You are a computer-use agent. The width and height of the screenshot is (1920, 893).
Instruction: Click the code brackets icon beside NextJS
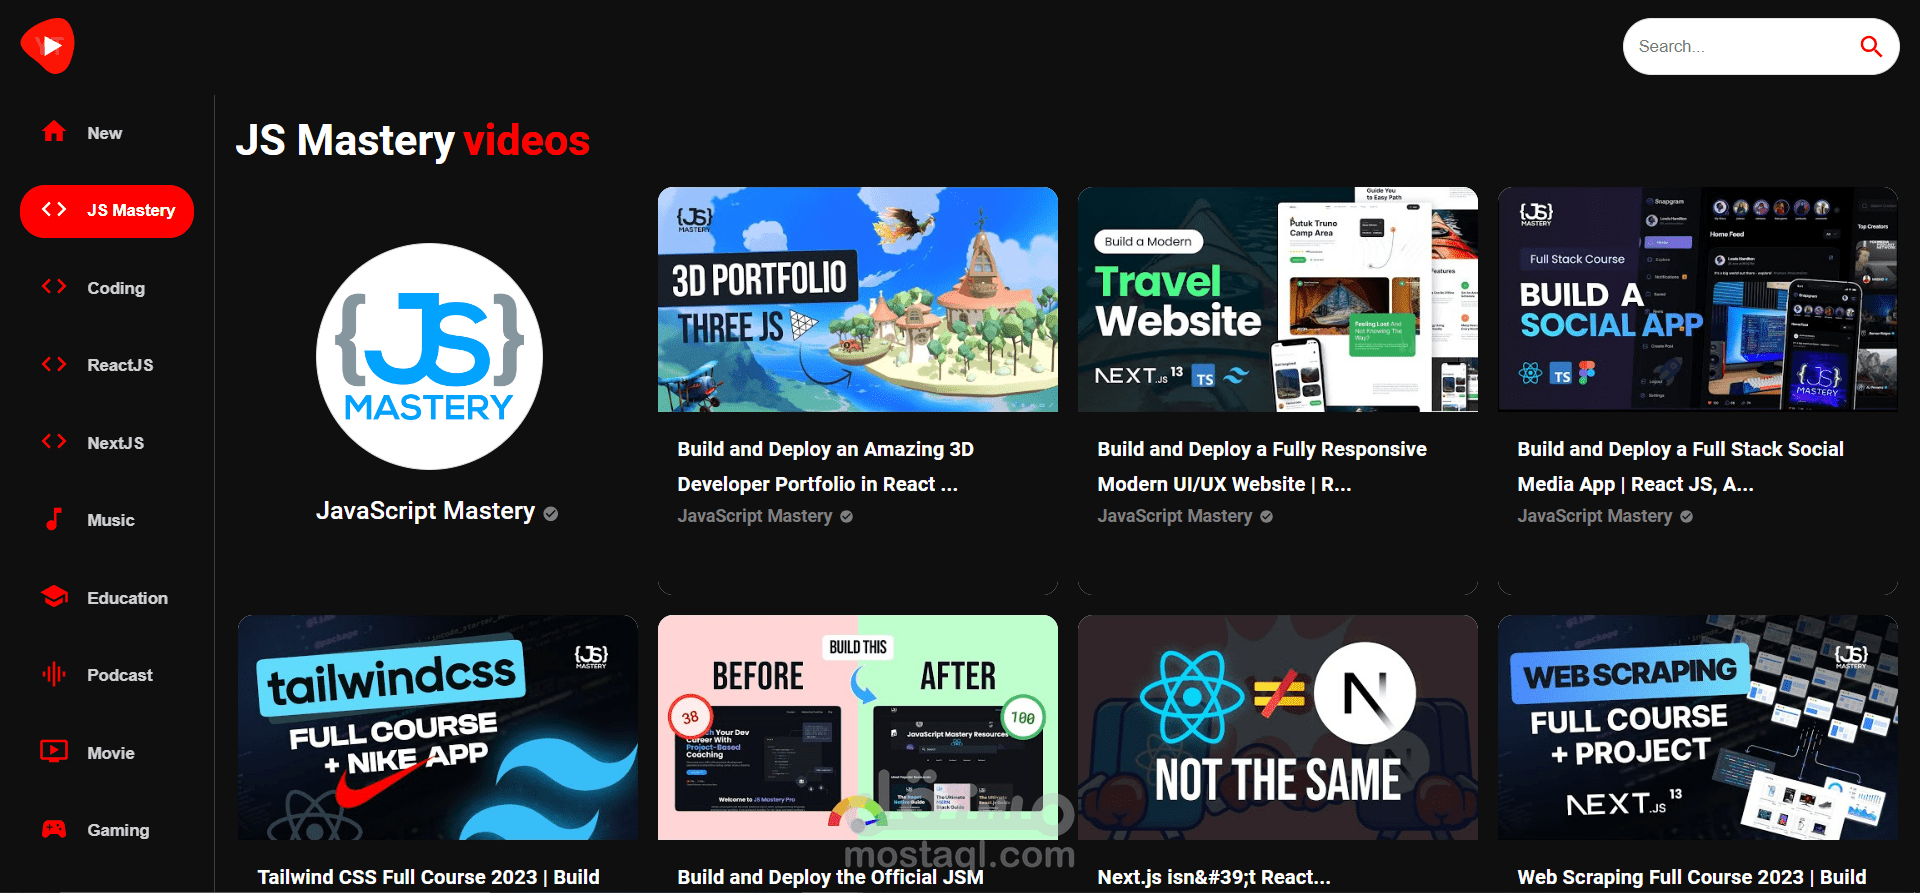tap(54, 442)
